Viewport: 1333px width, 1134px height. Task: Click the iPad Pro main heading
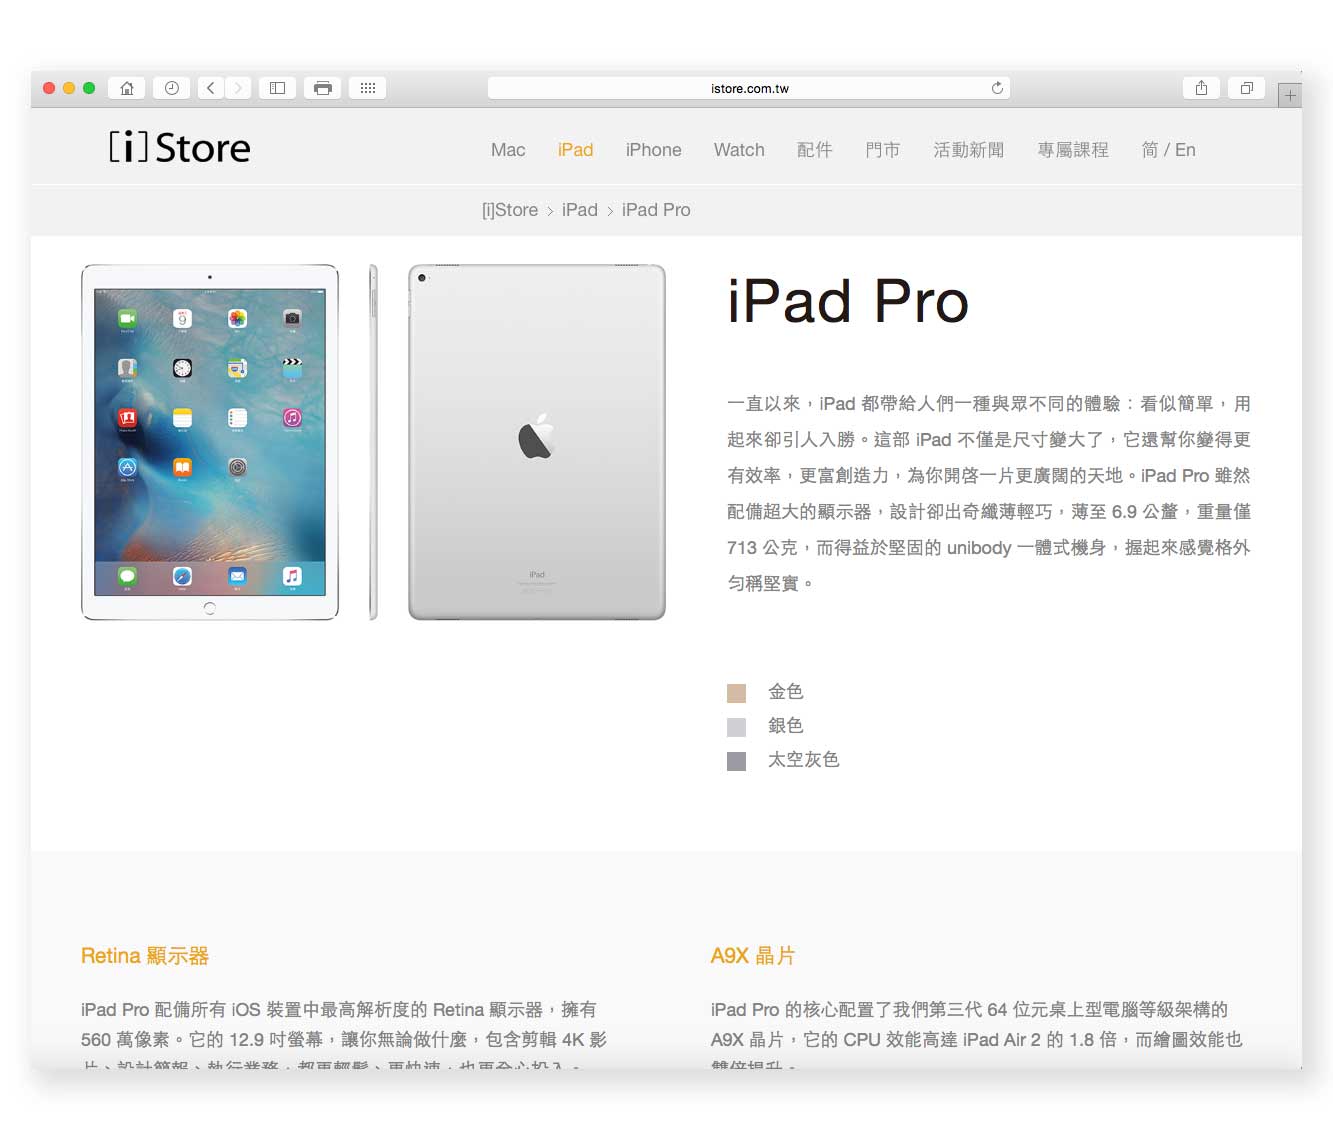point(848,301)
